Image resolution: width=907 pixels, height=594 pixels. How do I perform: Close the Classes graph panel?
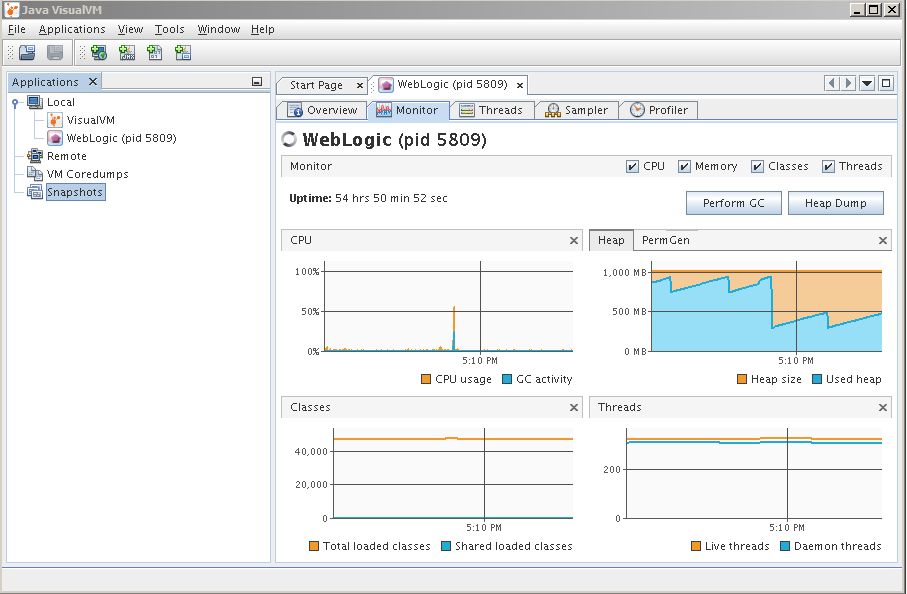click(x=572, y=407)
